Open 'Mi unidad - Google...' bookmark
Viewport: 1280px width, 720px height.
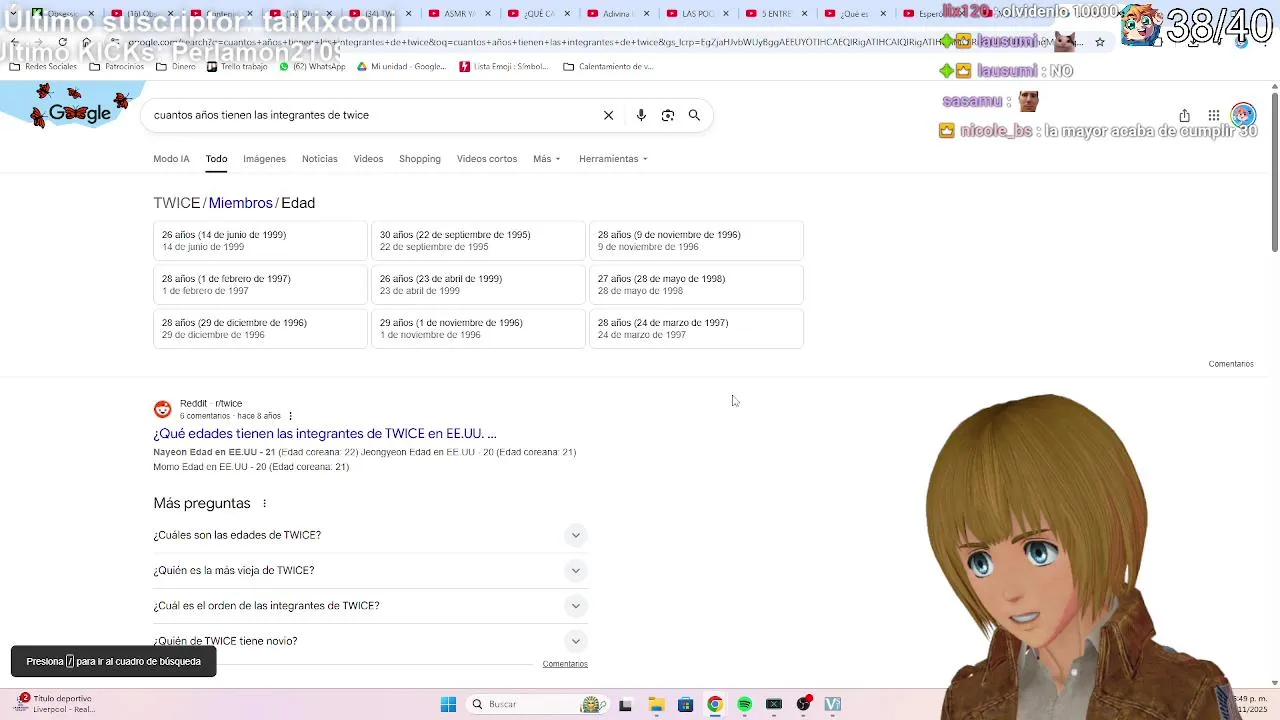click(400, 67)
